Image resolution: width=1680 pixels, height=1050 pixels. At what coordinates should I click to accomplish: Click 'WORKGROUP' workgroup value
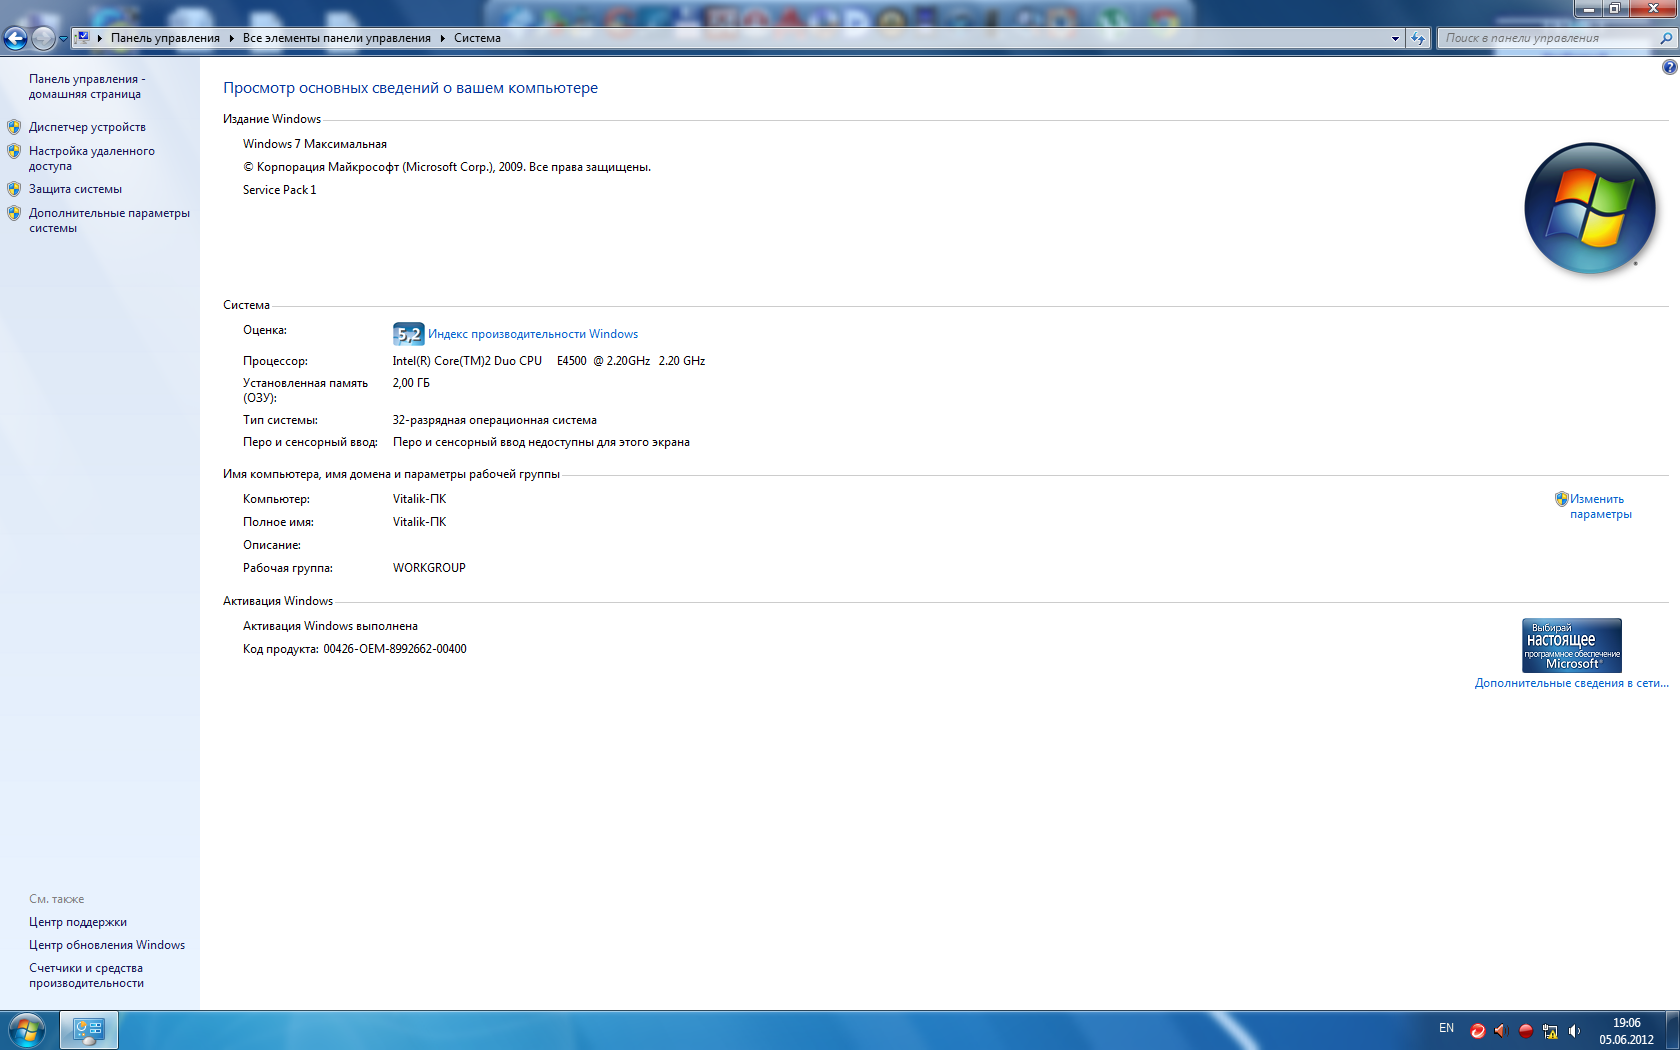click(x=429, y=568)
